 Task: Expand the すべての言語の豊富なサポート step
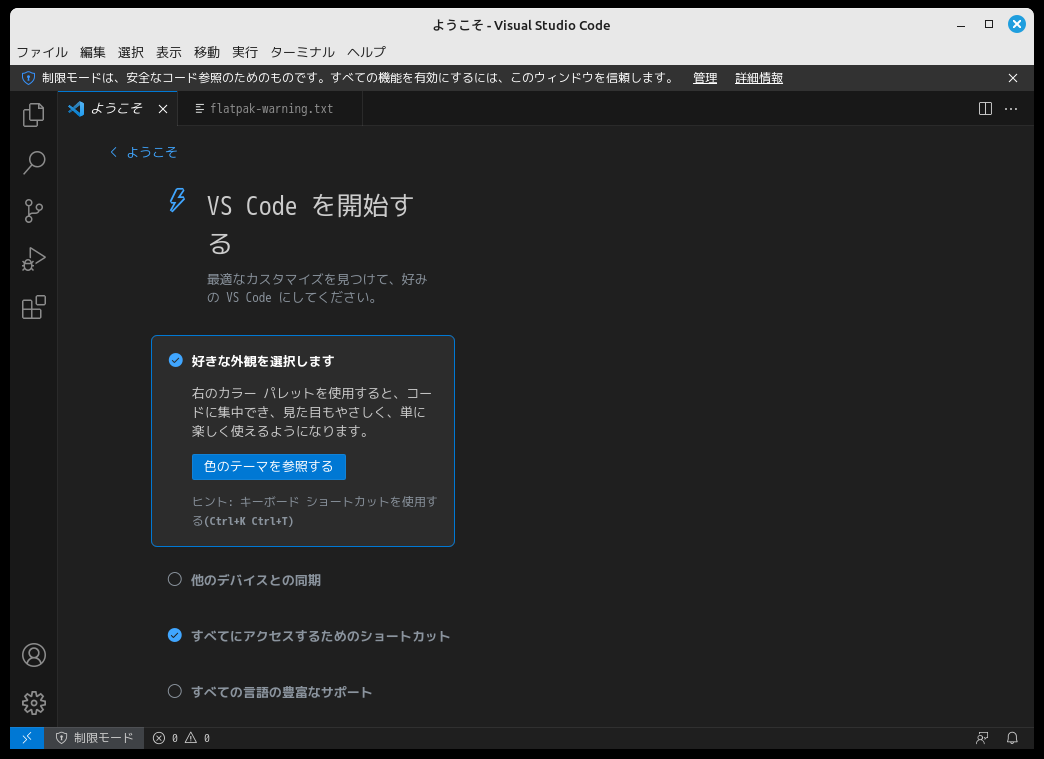pos(281,692)
